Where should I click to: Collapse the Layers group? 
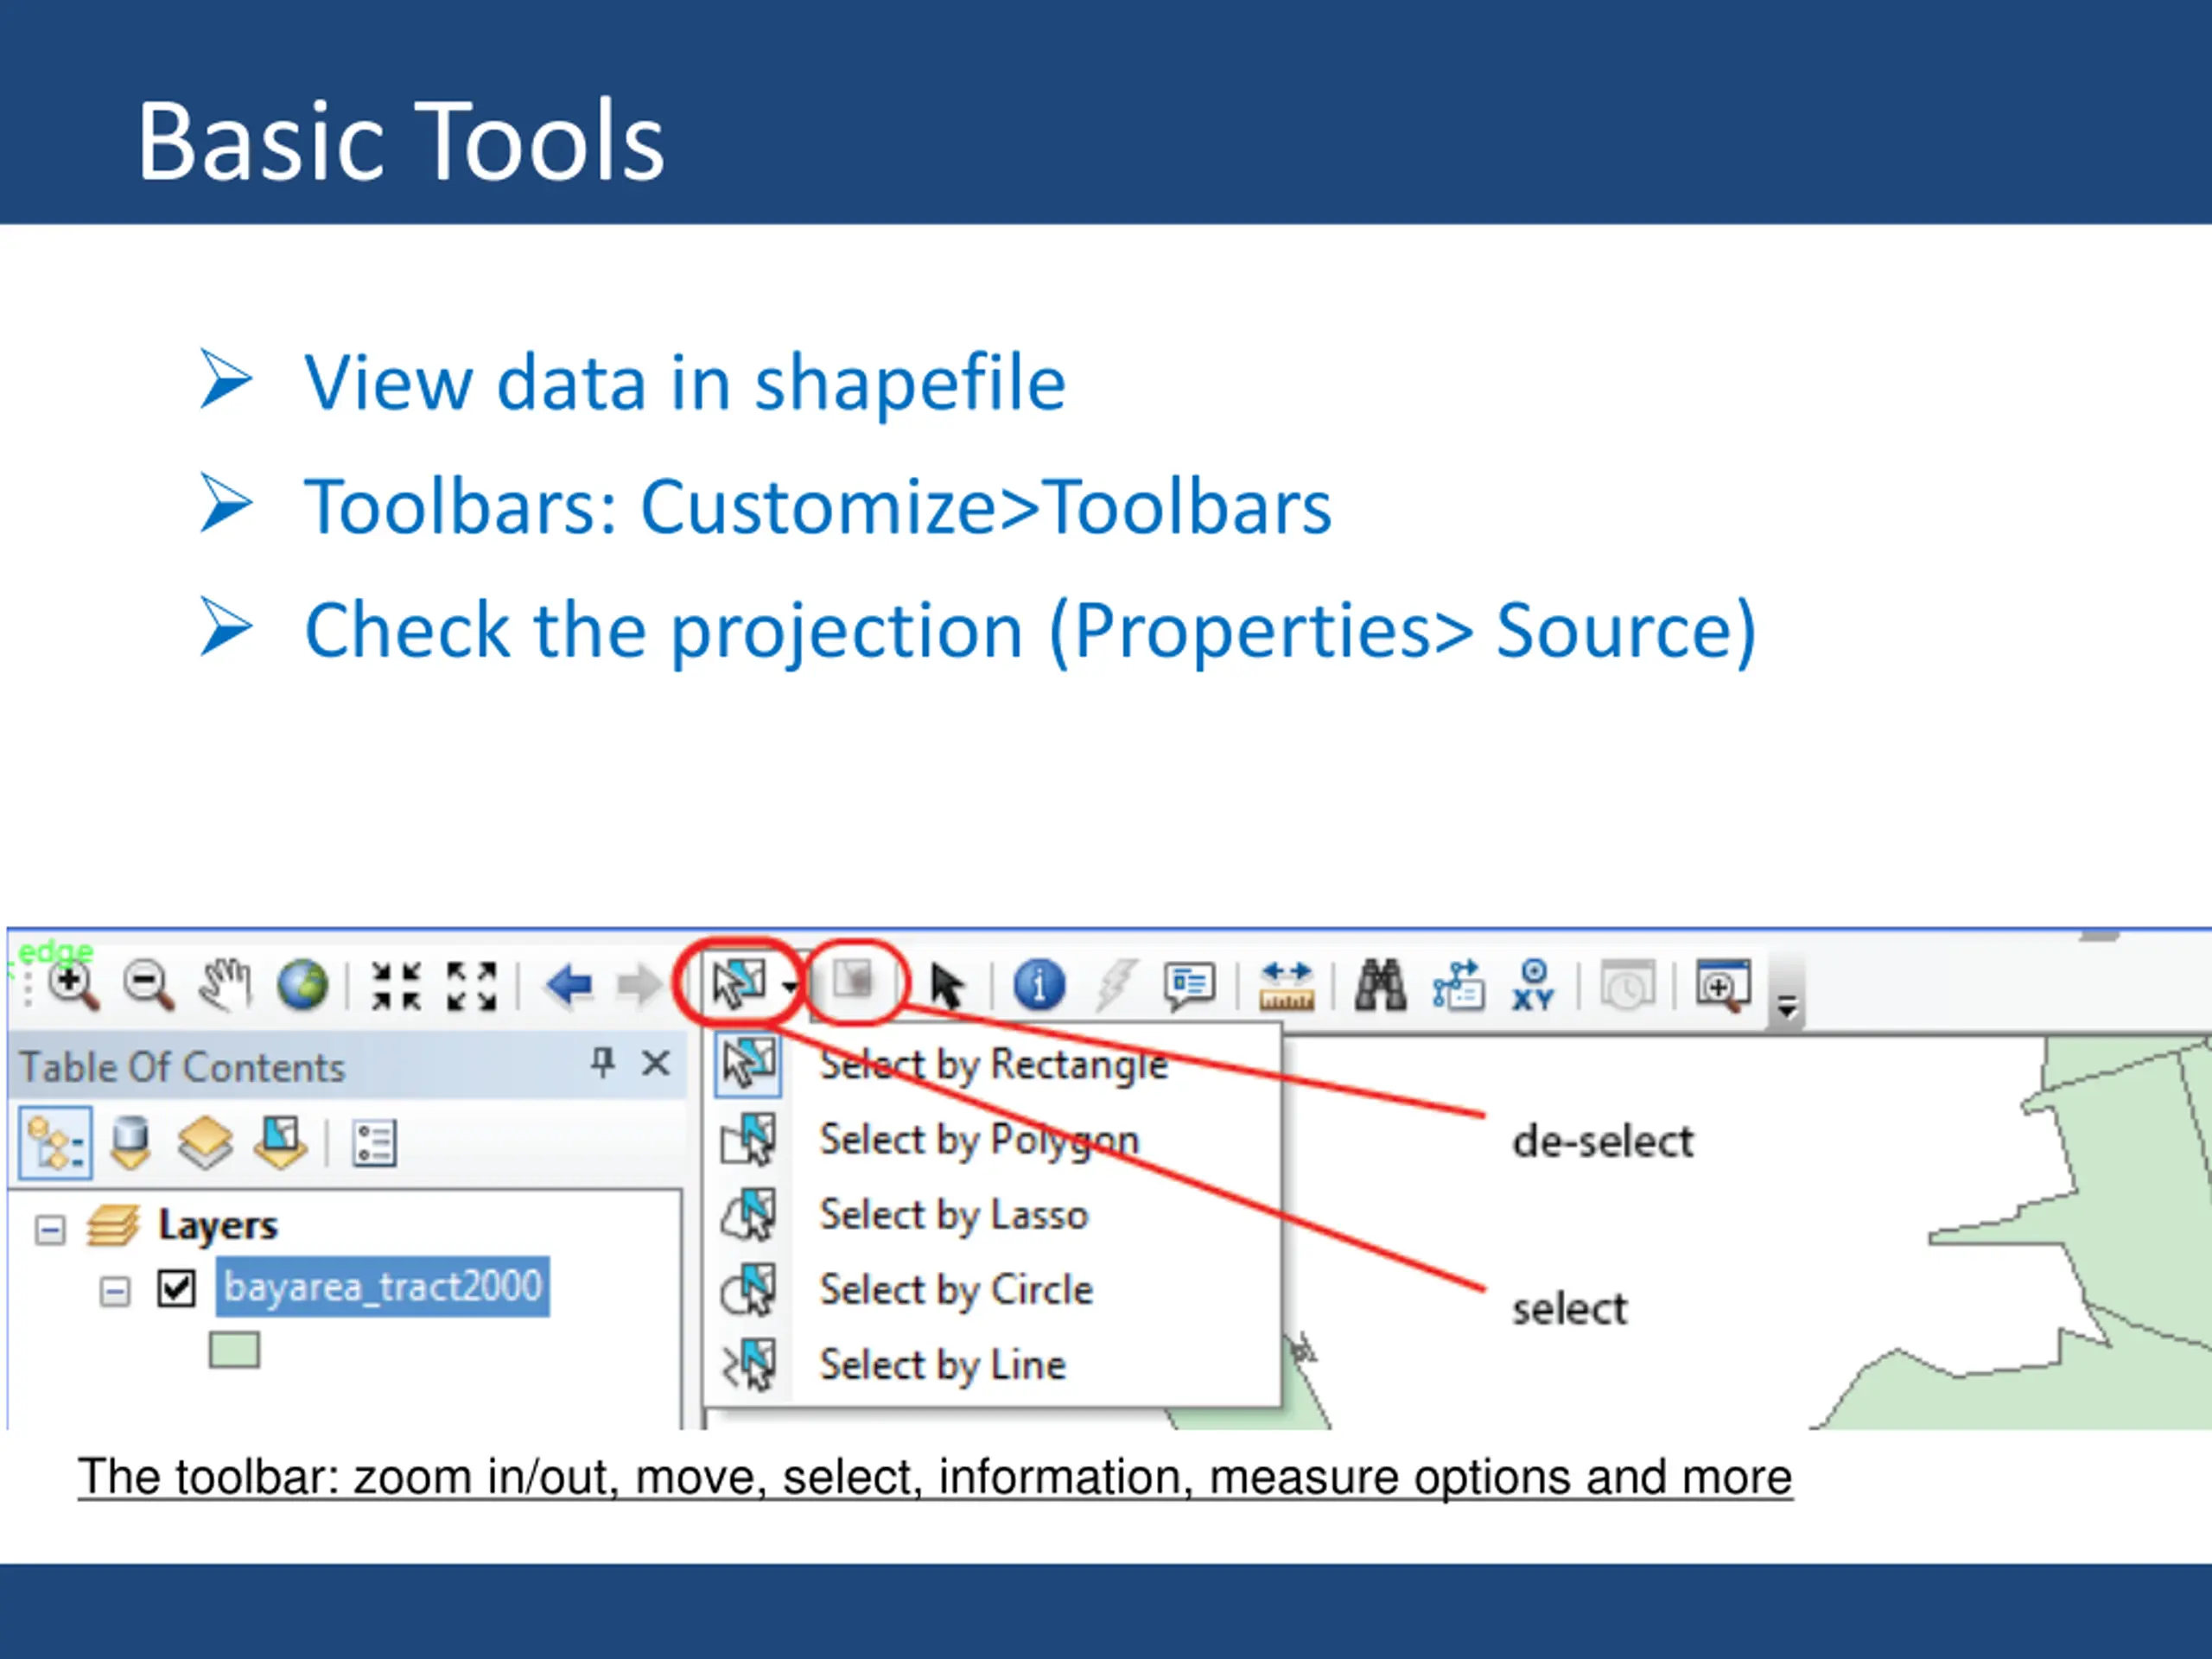point(50,1229)
